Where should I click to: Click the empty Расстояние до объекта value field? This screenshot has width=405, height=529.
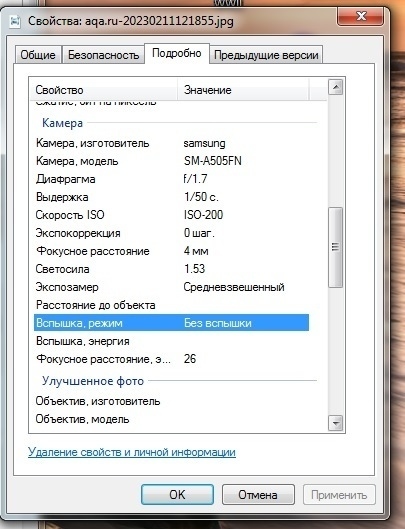pos(246,305)
